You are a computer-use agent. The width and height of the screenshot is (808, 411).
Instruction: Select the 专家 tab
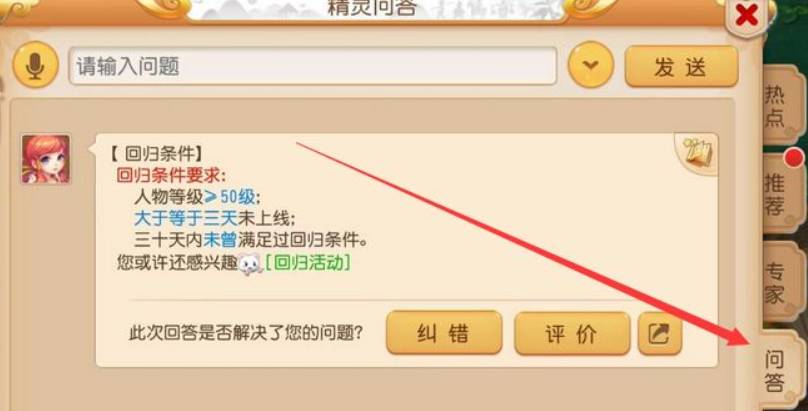tap(775, 283)
